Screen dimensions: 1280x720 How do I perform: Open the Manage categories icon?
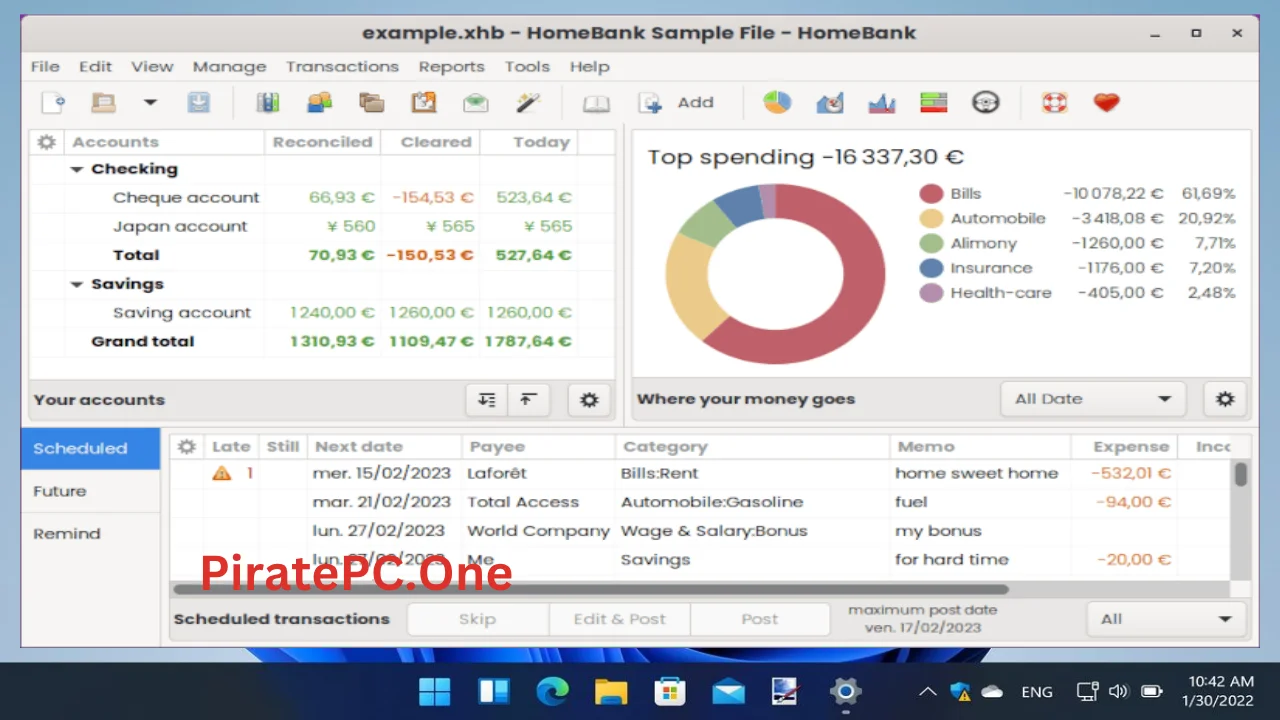pyautogui.click(x=371, y=102)
